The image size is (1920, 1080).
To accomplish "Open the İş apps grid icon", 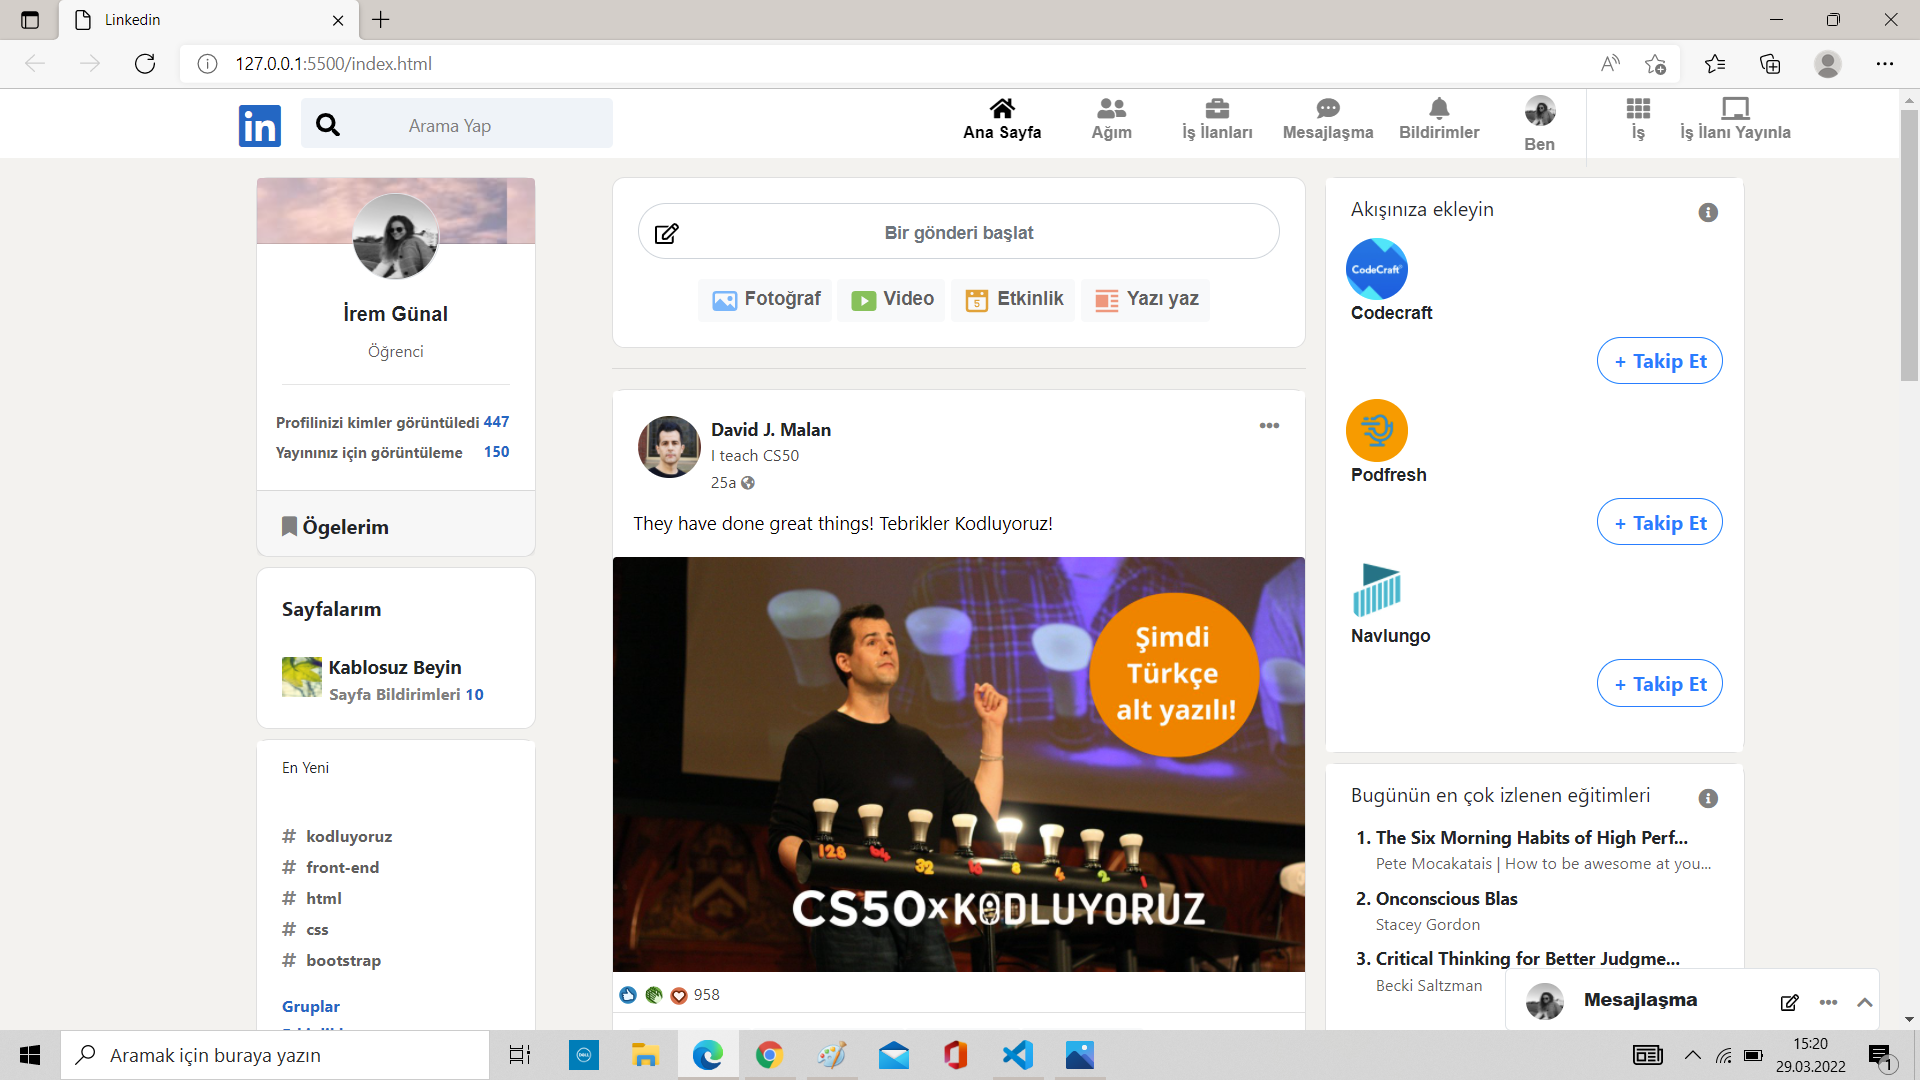I will pos(1637,106).
